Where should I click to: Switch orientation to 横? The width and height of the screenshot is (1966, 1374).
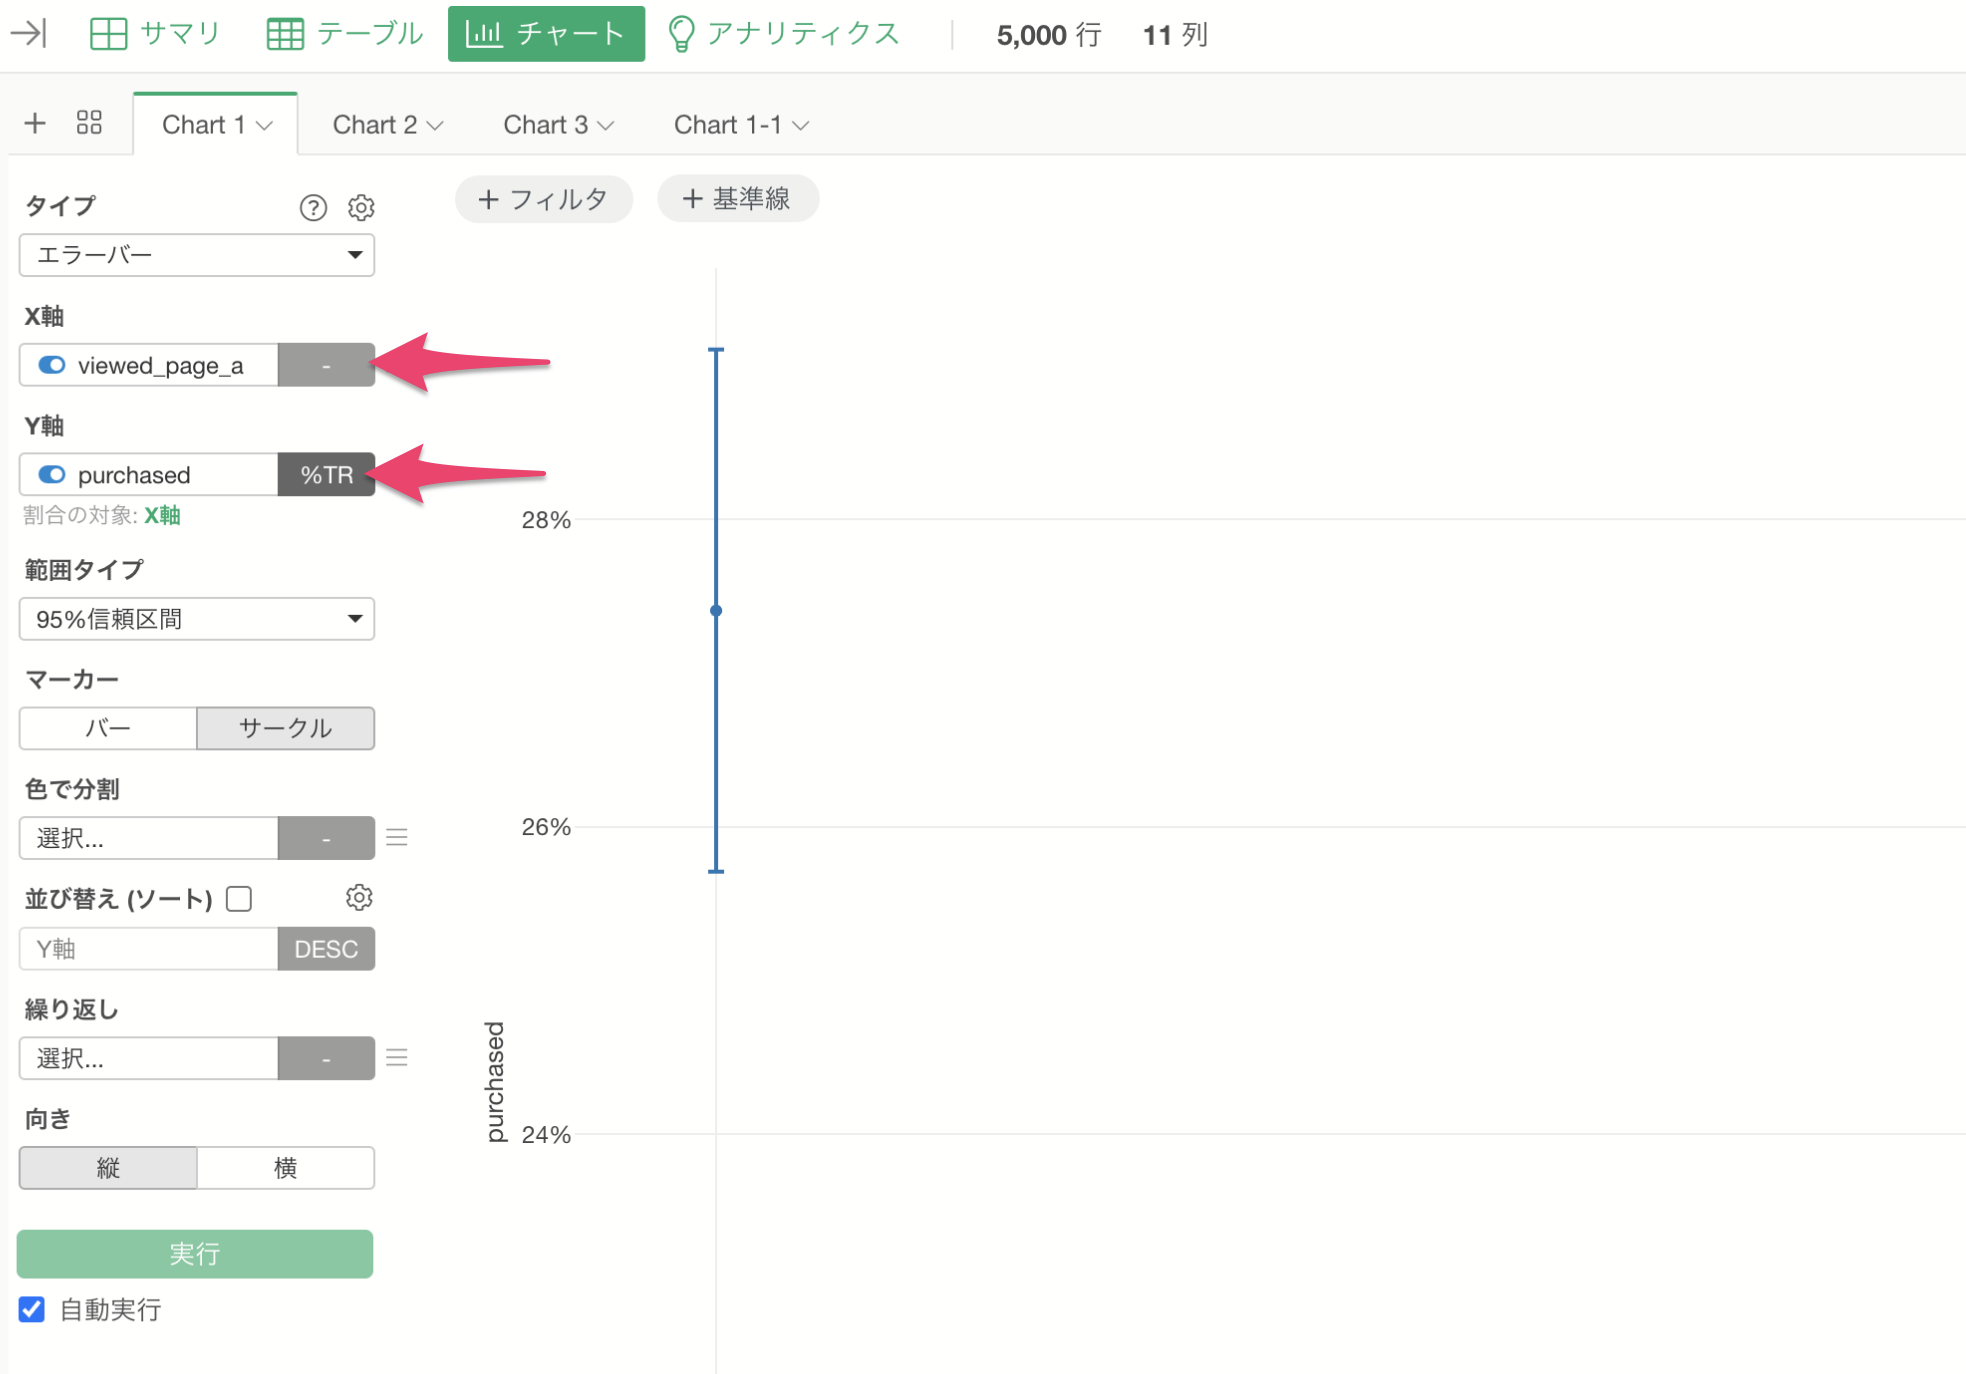[x=285, y=1168]
